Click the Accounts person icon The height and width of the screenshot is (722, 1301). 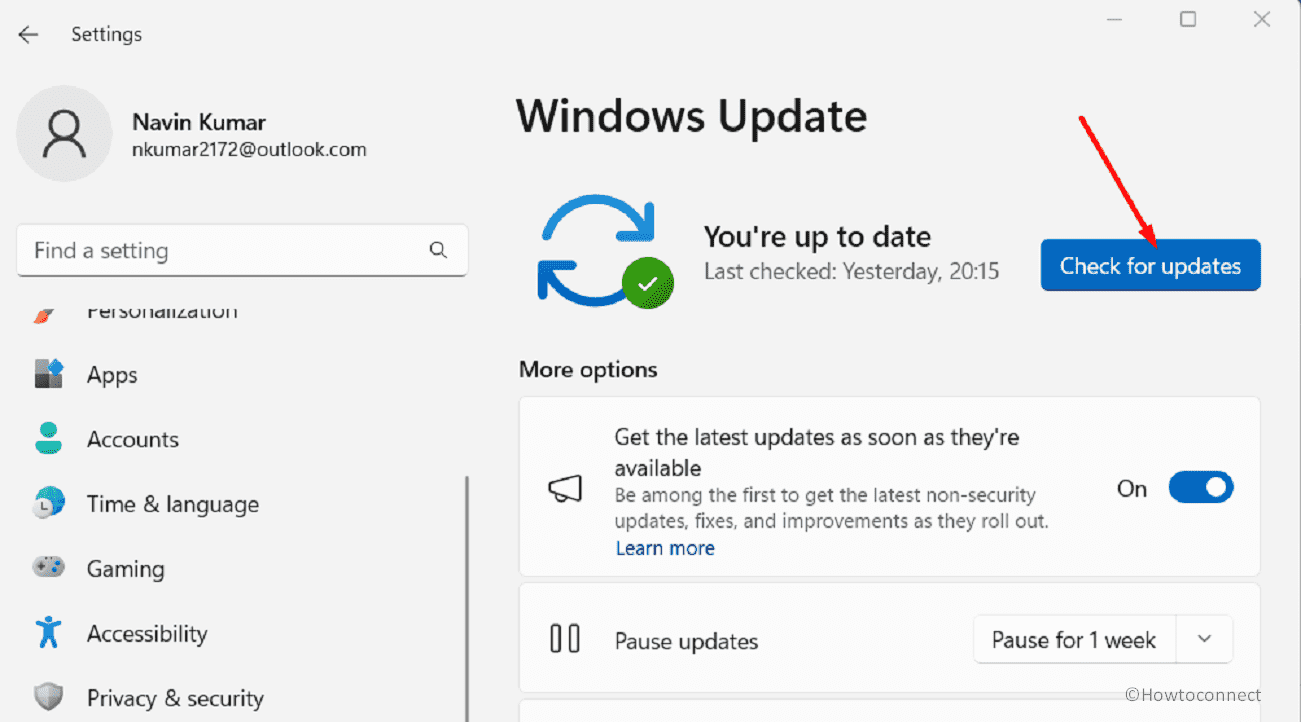coord(49,439)
